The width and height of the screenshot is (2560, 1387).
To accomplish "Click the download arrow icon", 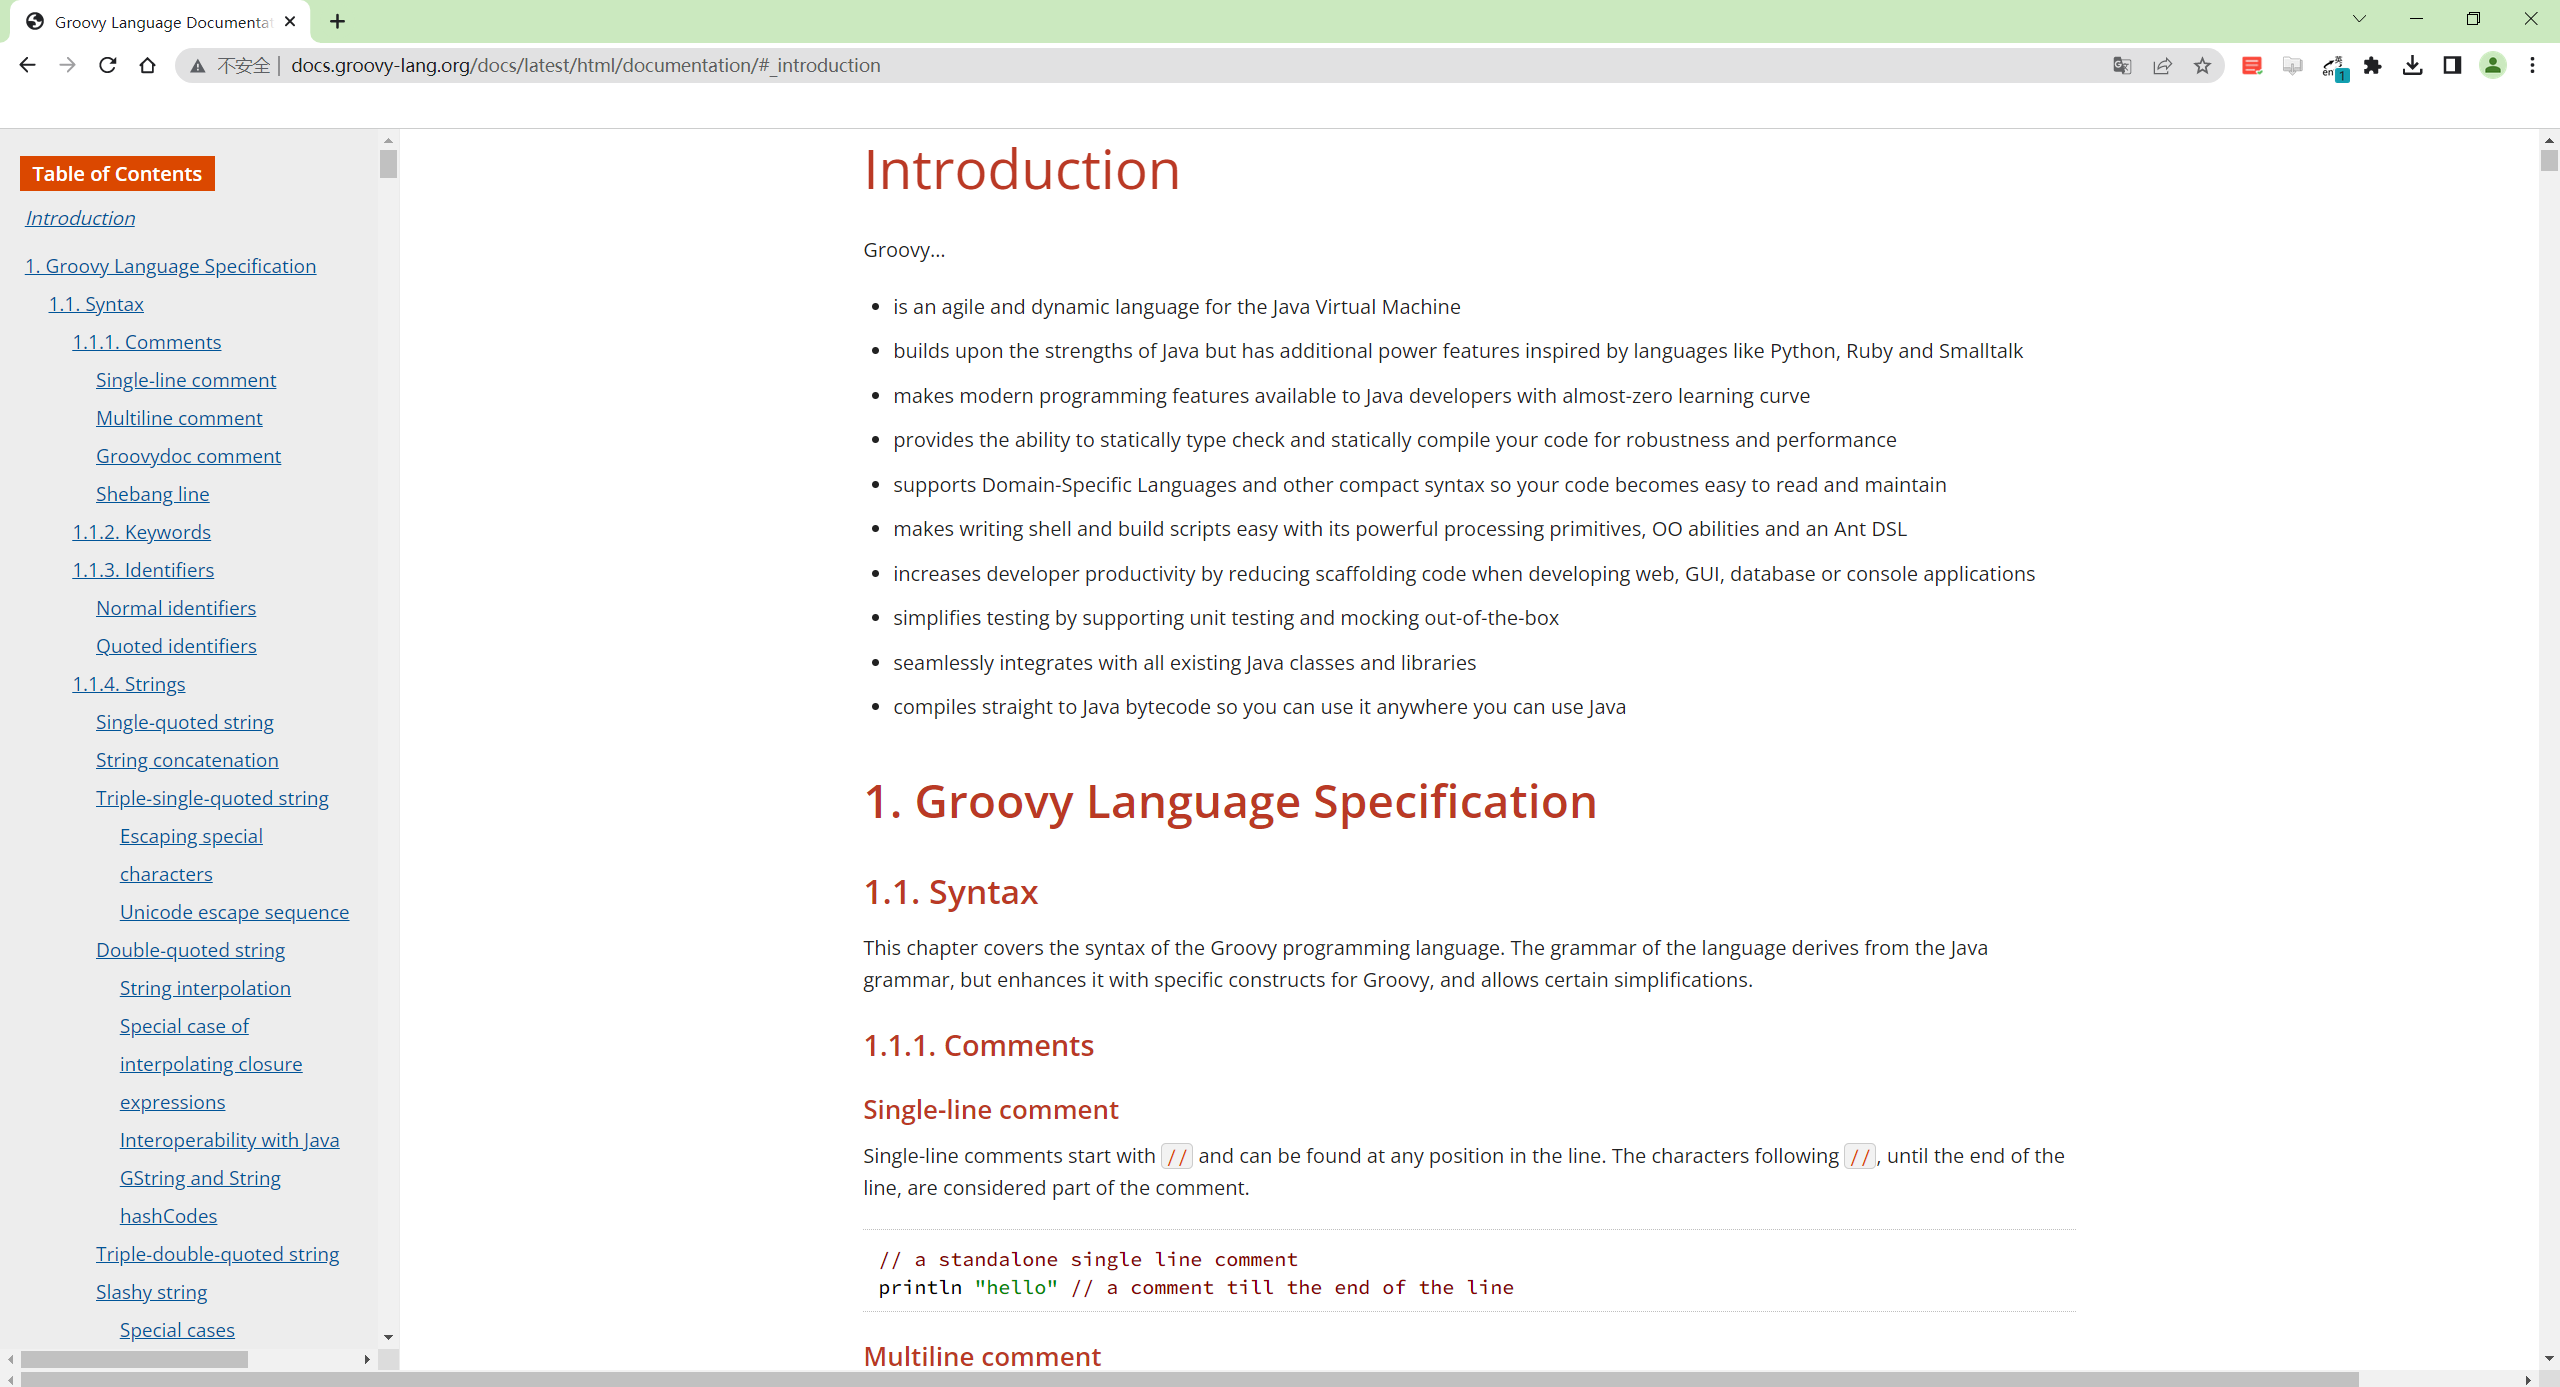I will 2413,67.
